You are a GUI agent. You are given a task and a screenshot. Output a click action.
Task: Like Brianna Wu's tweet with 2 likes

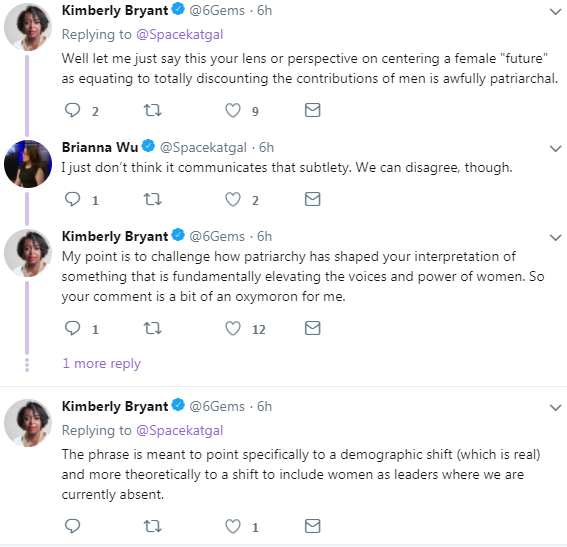(233, 199)
